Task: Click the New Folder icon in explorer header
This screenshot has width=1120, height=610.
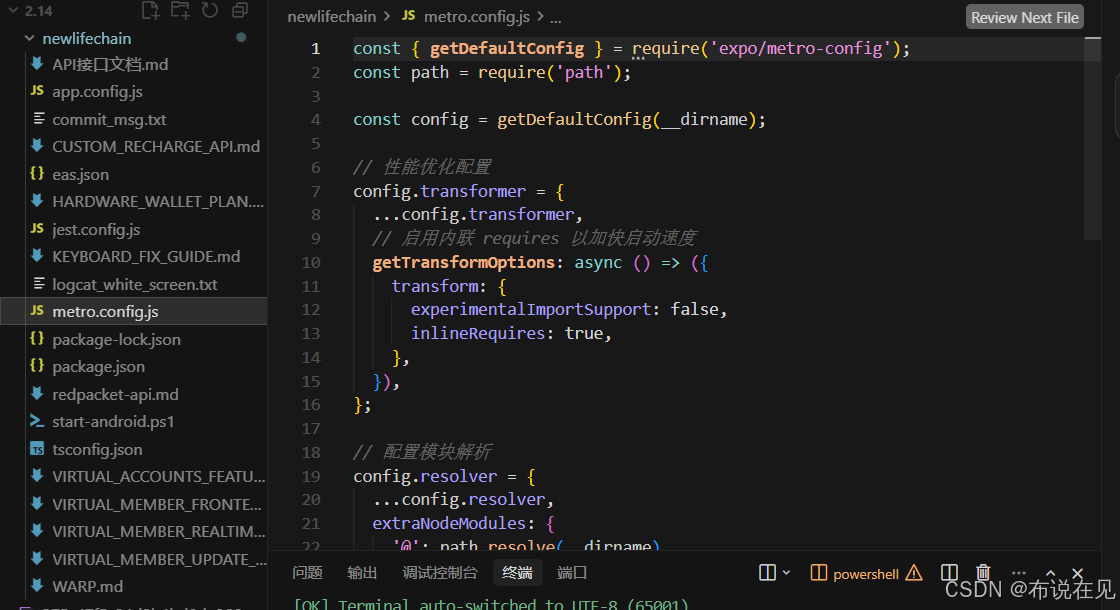Action: 180,10
